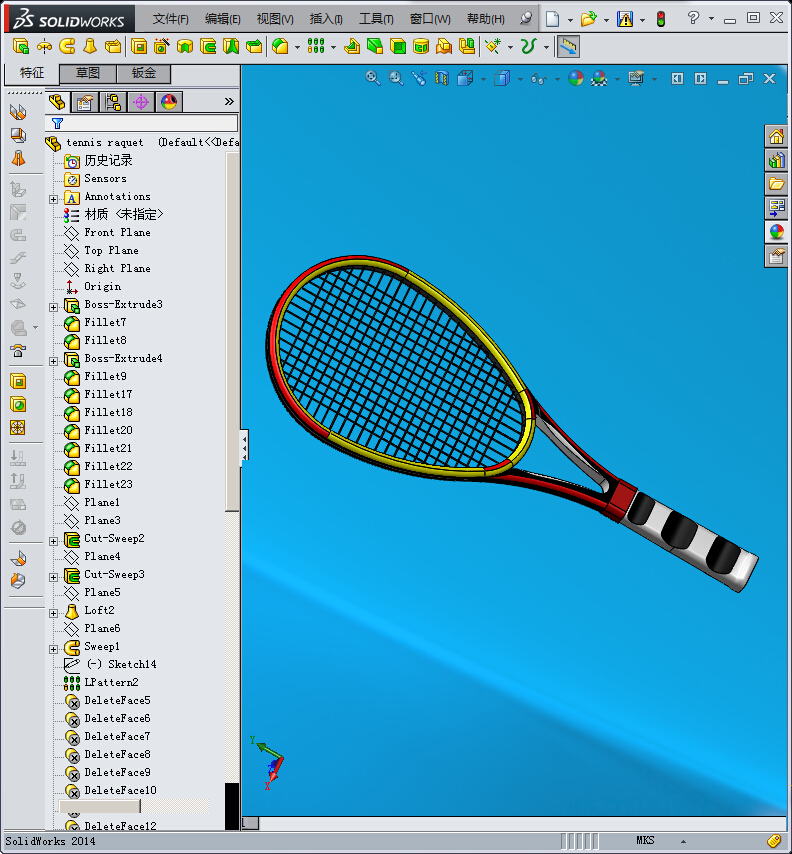Open Custom Properties task pane
The width and height of the screenshot is (792, 854).
click(x=776, y=255)
